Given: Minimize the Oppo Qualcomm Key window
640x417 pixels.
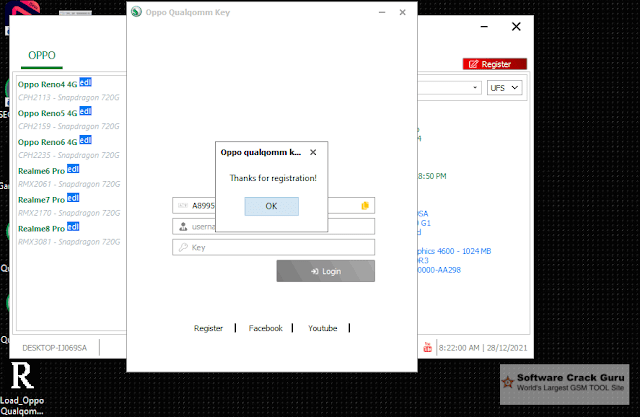Looking at the screenshot, I should pos(382,12).
